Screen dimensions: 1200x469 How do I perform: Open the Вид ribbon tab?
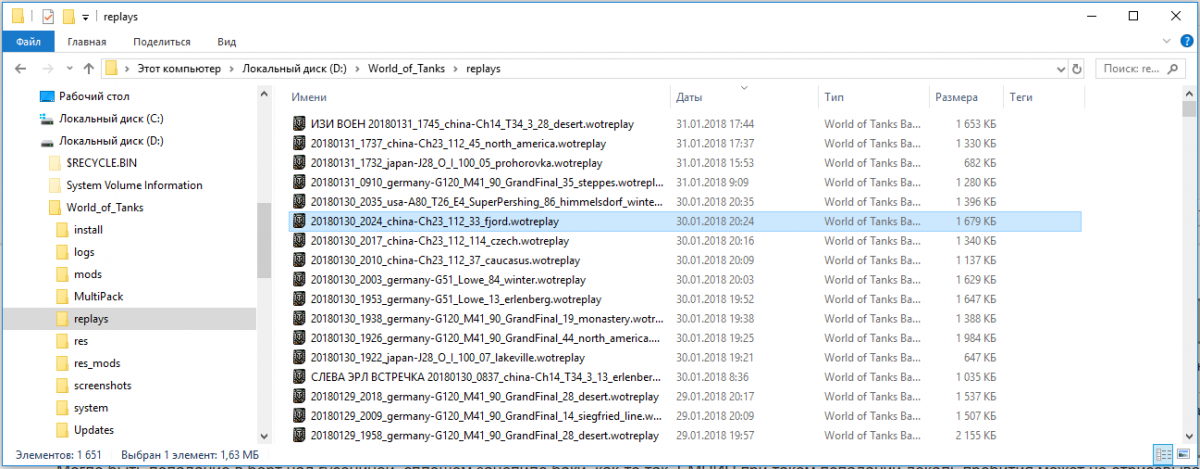pyautogui.click(x=227, y=42)
